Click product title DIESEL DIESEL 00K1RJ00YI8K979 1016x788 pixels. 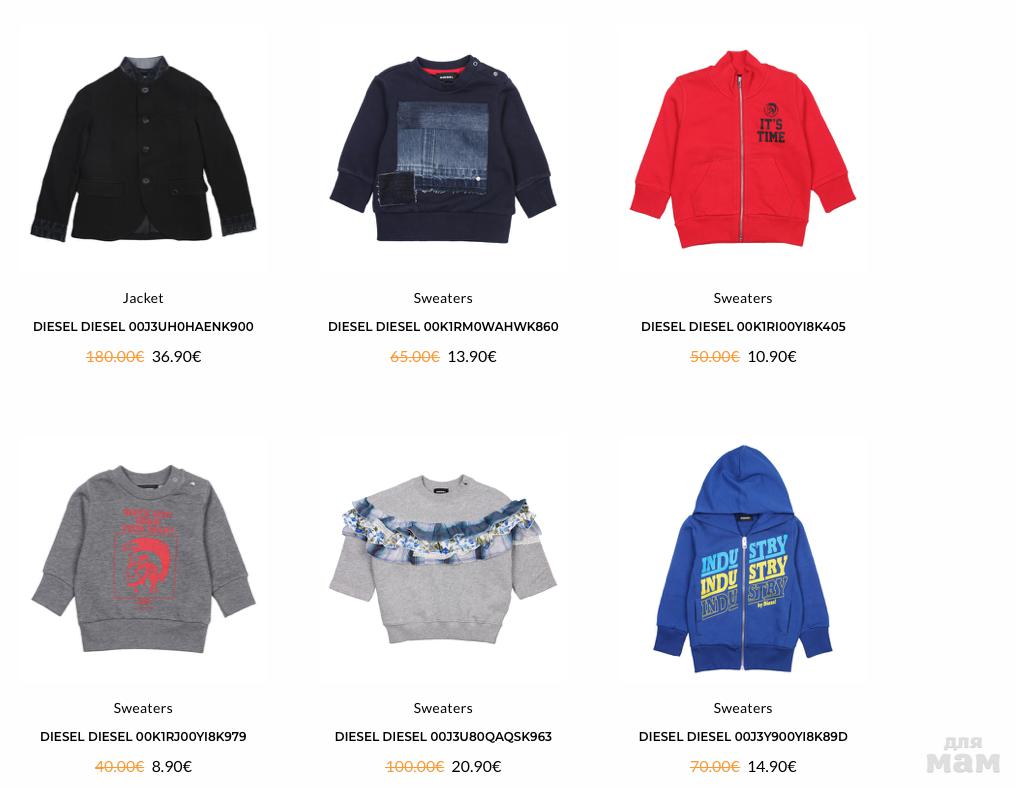143,737
